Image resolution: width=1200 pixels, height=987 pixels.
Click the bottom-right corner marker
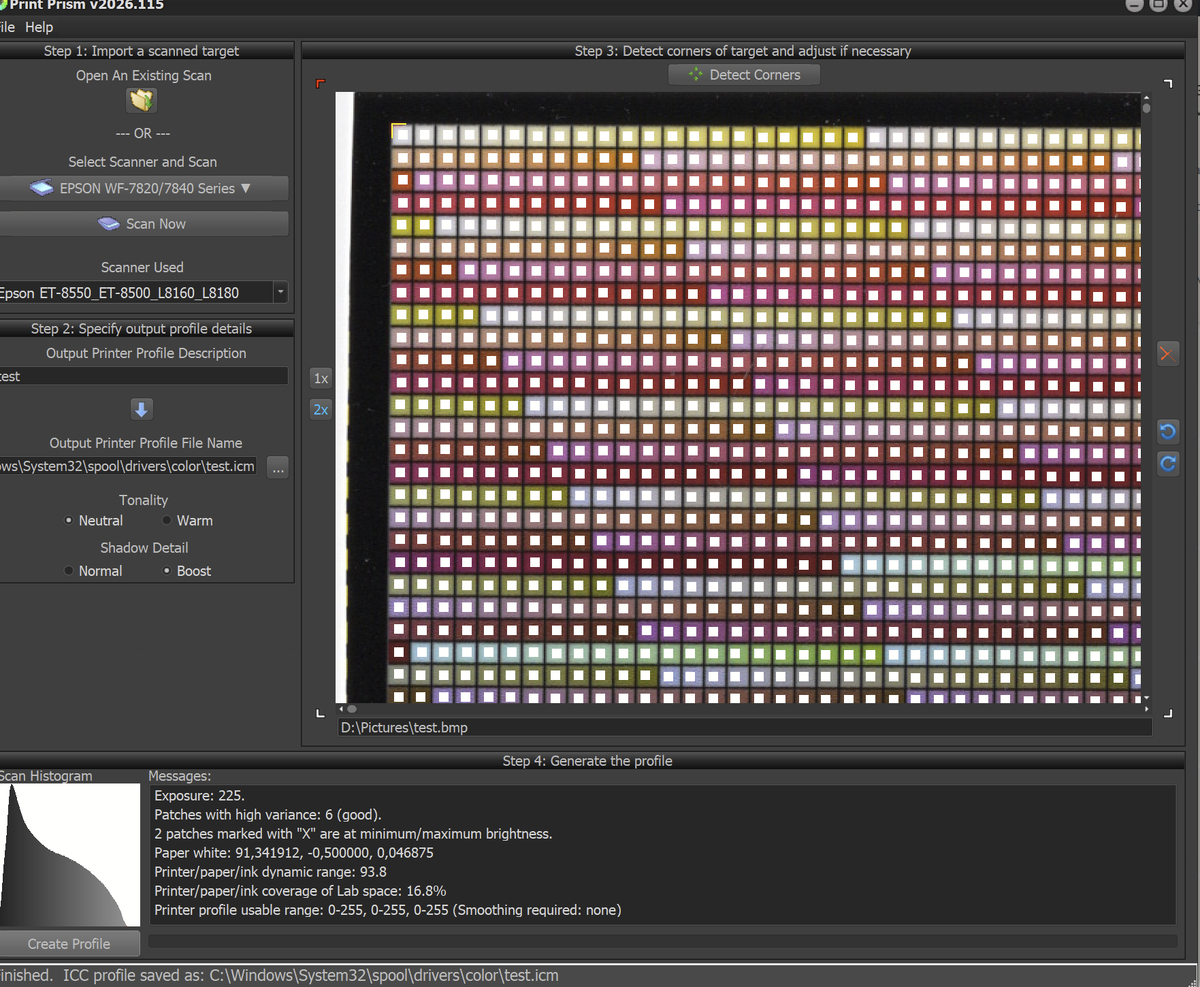(x=1167, y=712)
